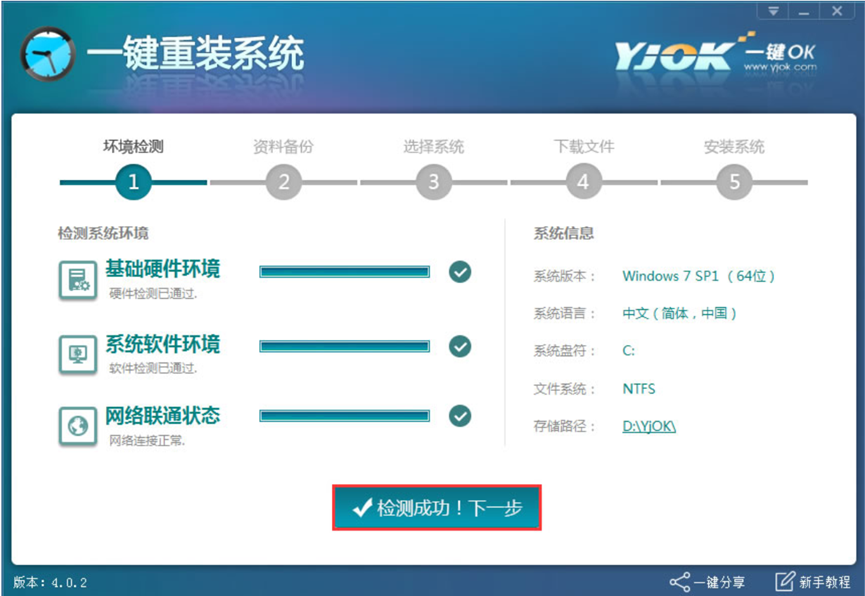Select step 1 circle 环境检测

point(133,182)
